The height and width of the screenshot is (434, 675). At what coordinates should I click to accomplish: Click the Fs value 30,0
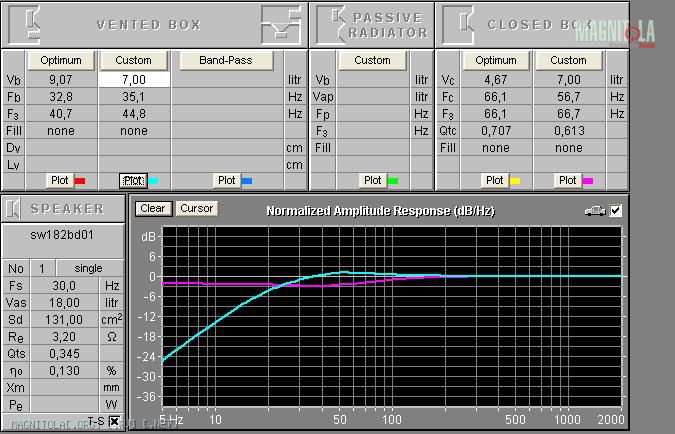coord(64,286)
